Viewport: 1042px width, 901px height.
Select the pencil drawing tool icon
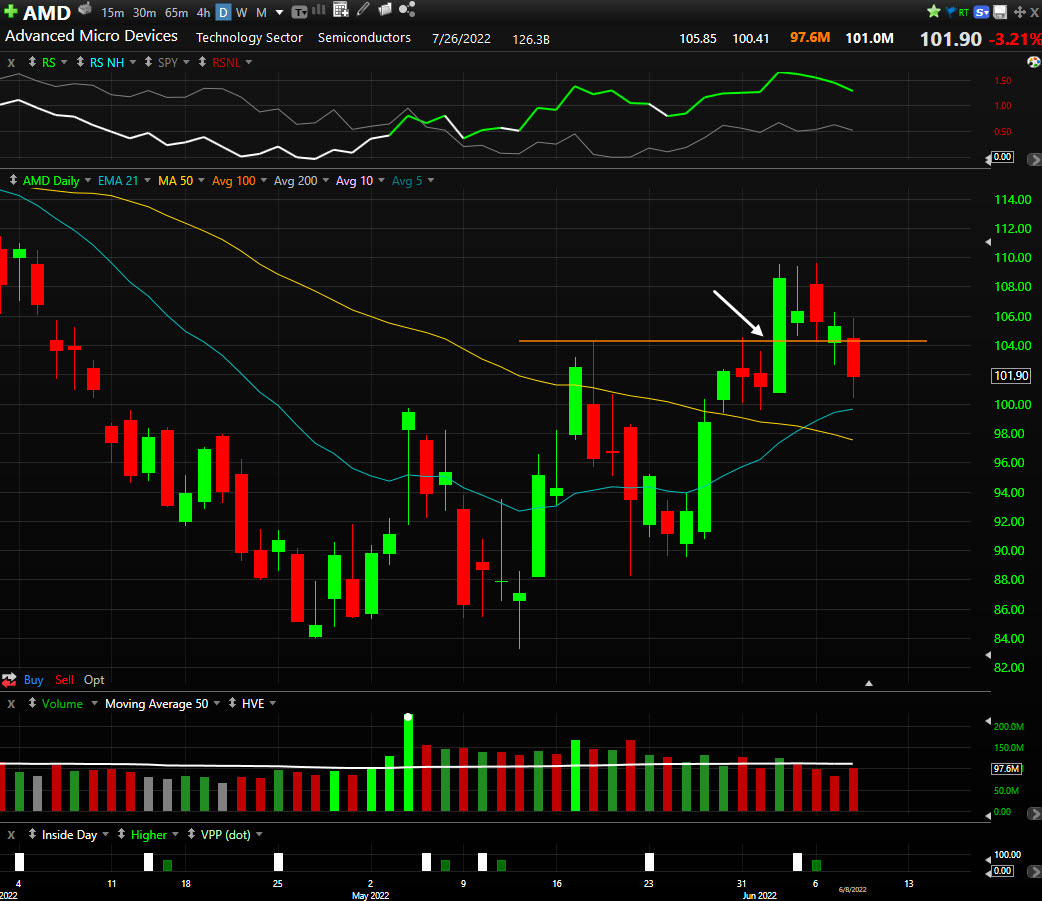(363, 9)
